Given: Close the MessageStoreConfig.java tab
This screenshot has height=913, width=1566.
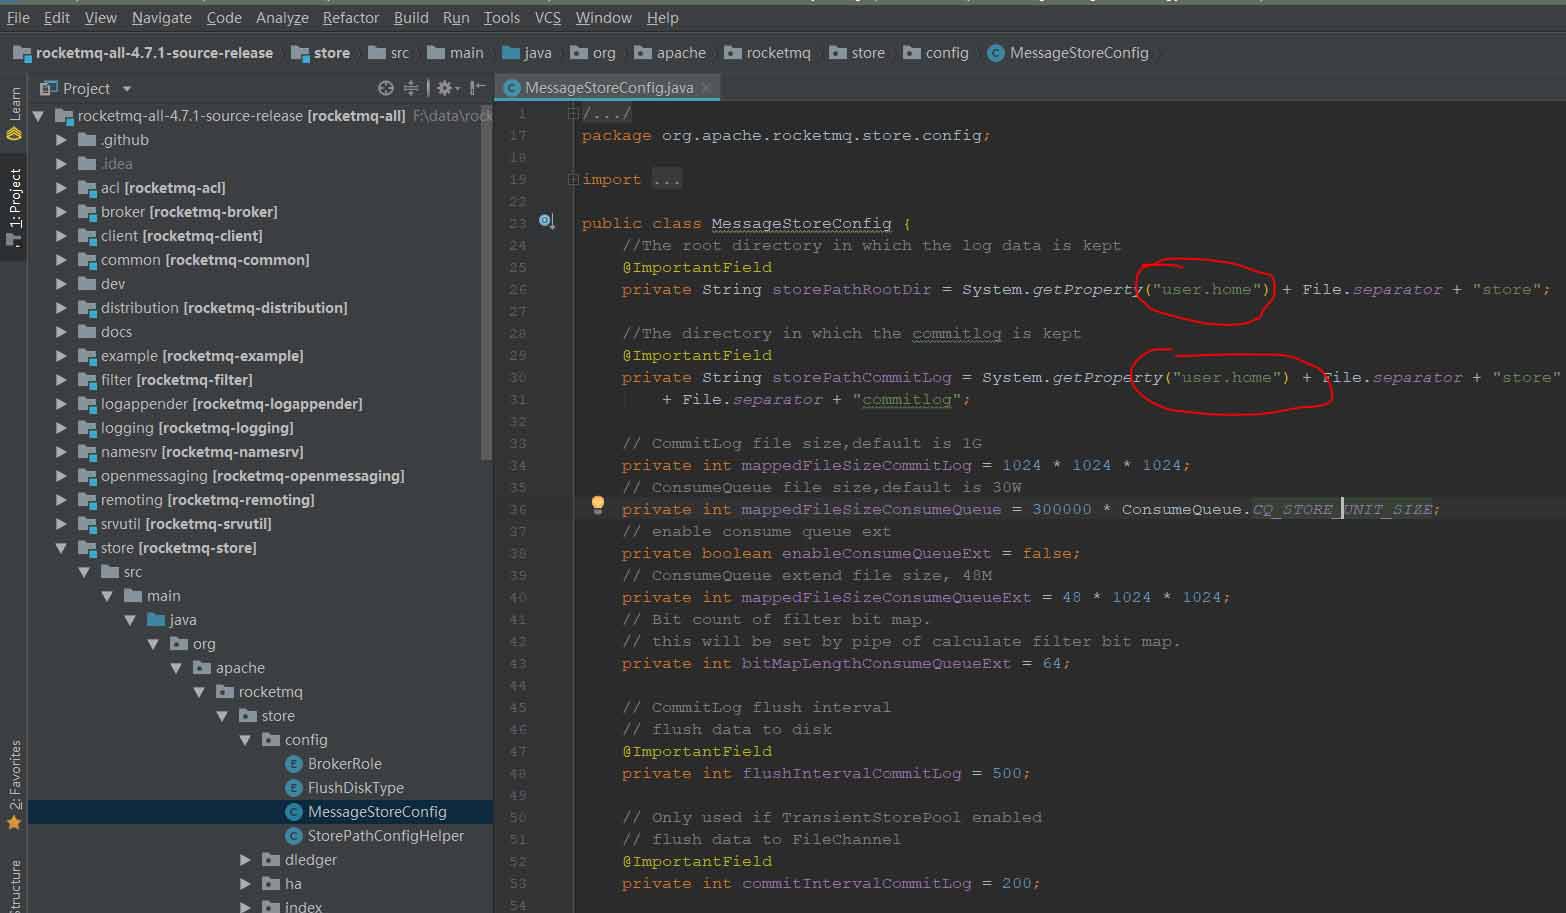Looking at the screenshot, I should 706,88.
